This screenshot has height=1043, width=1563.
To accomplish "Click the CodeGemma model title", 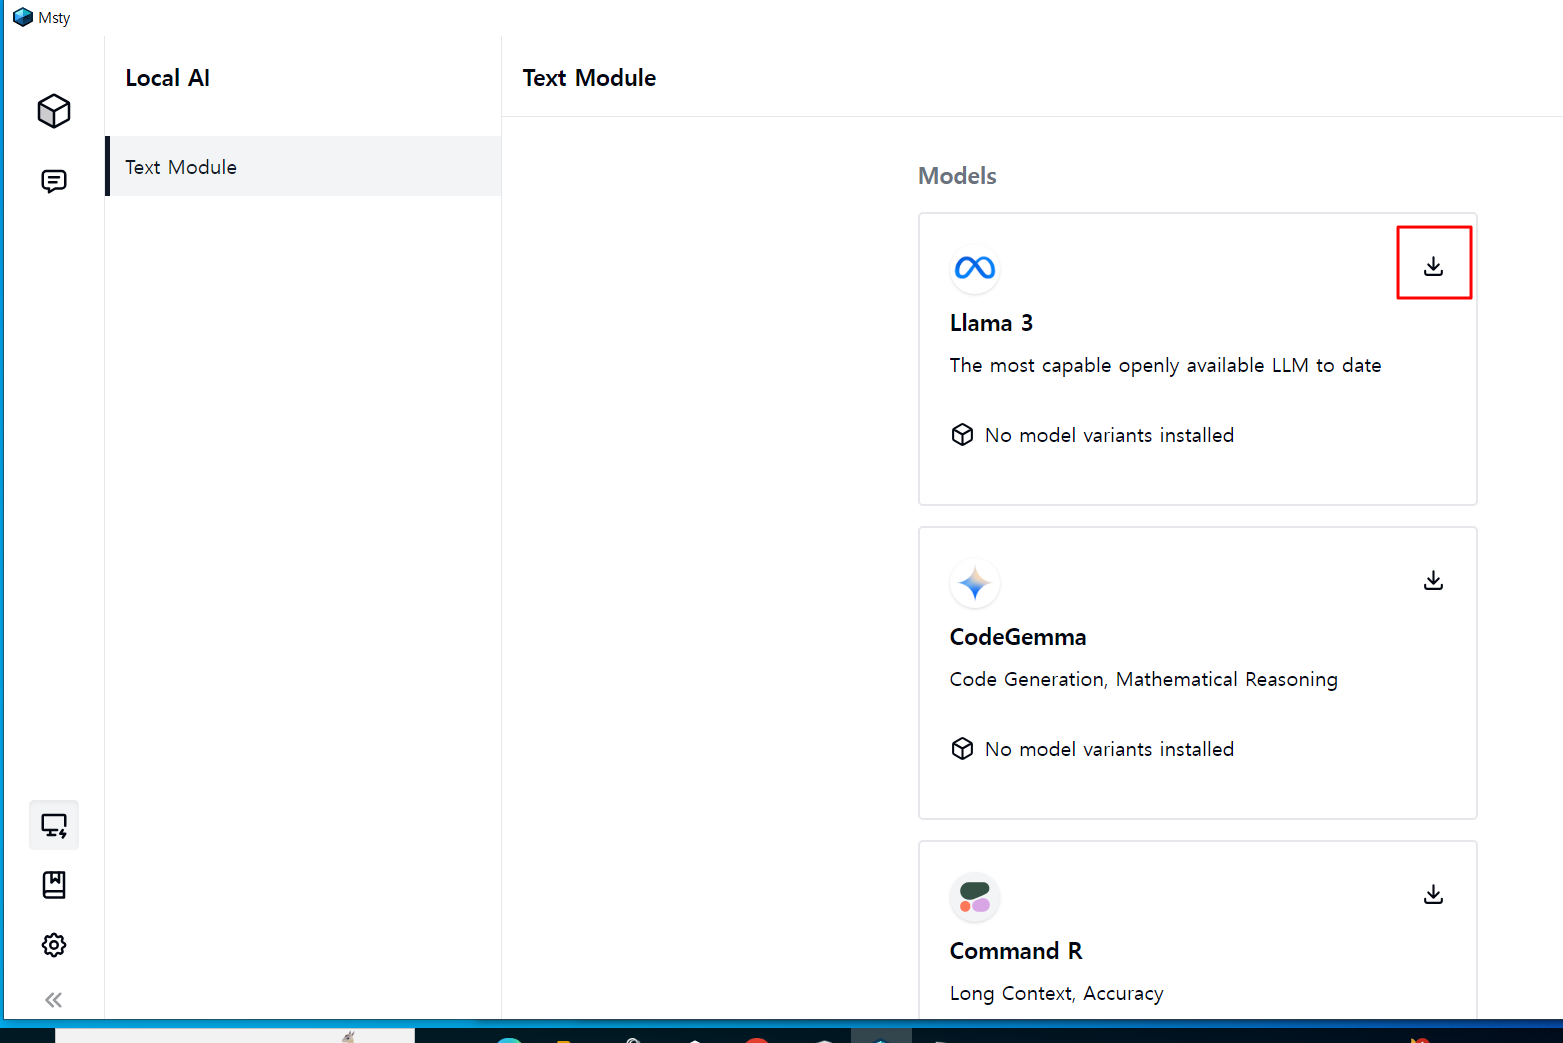I will click(1018, 637).
